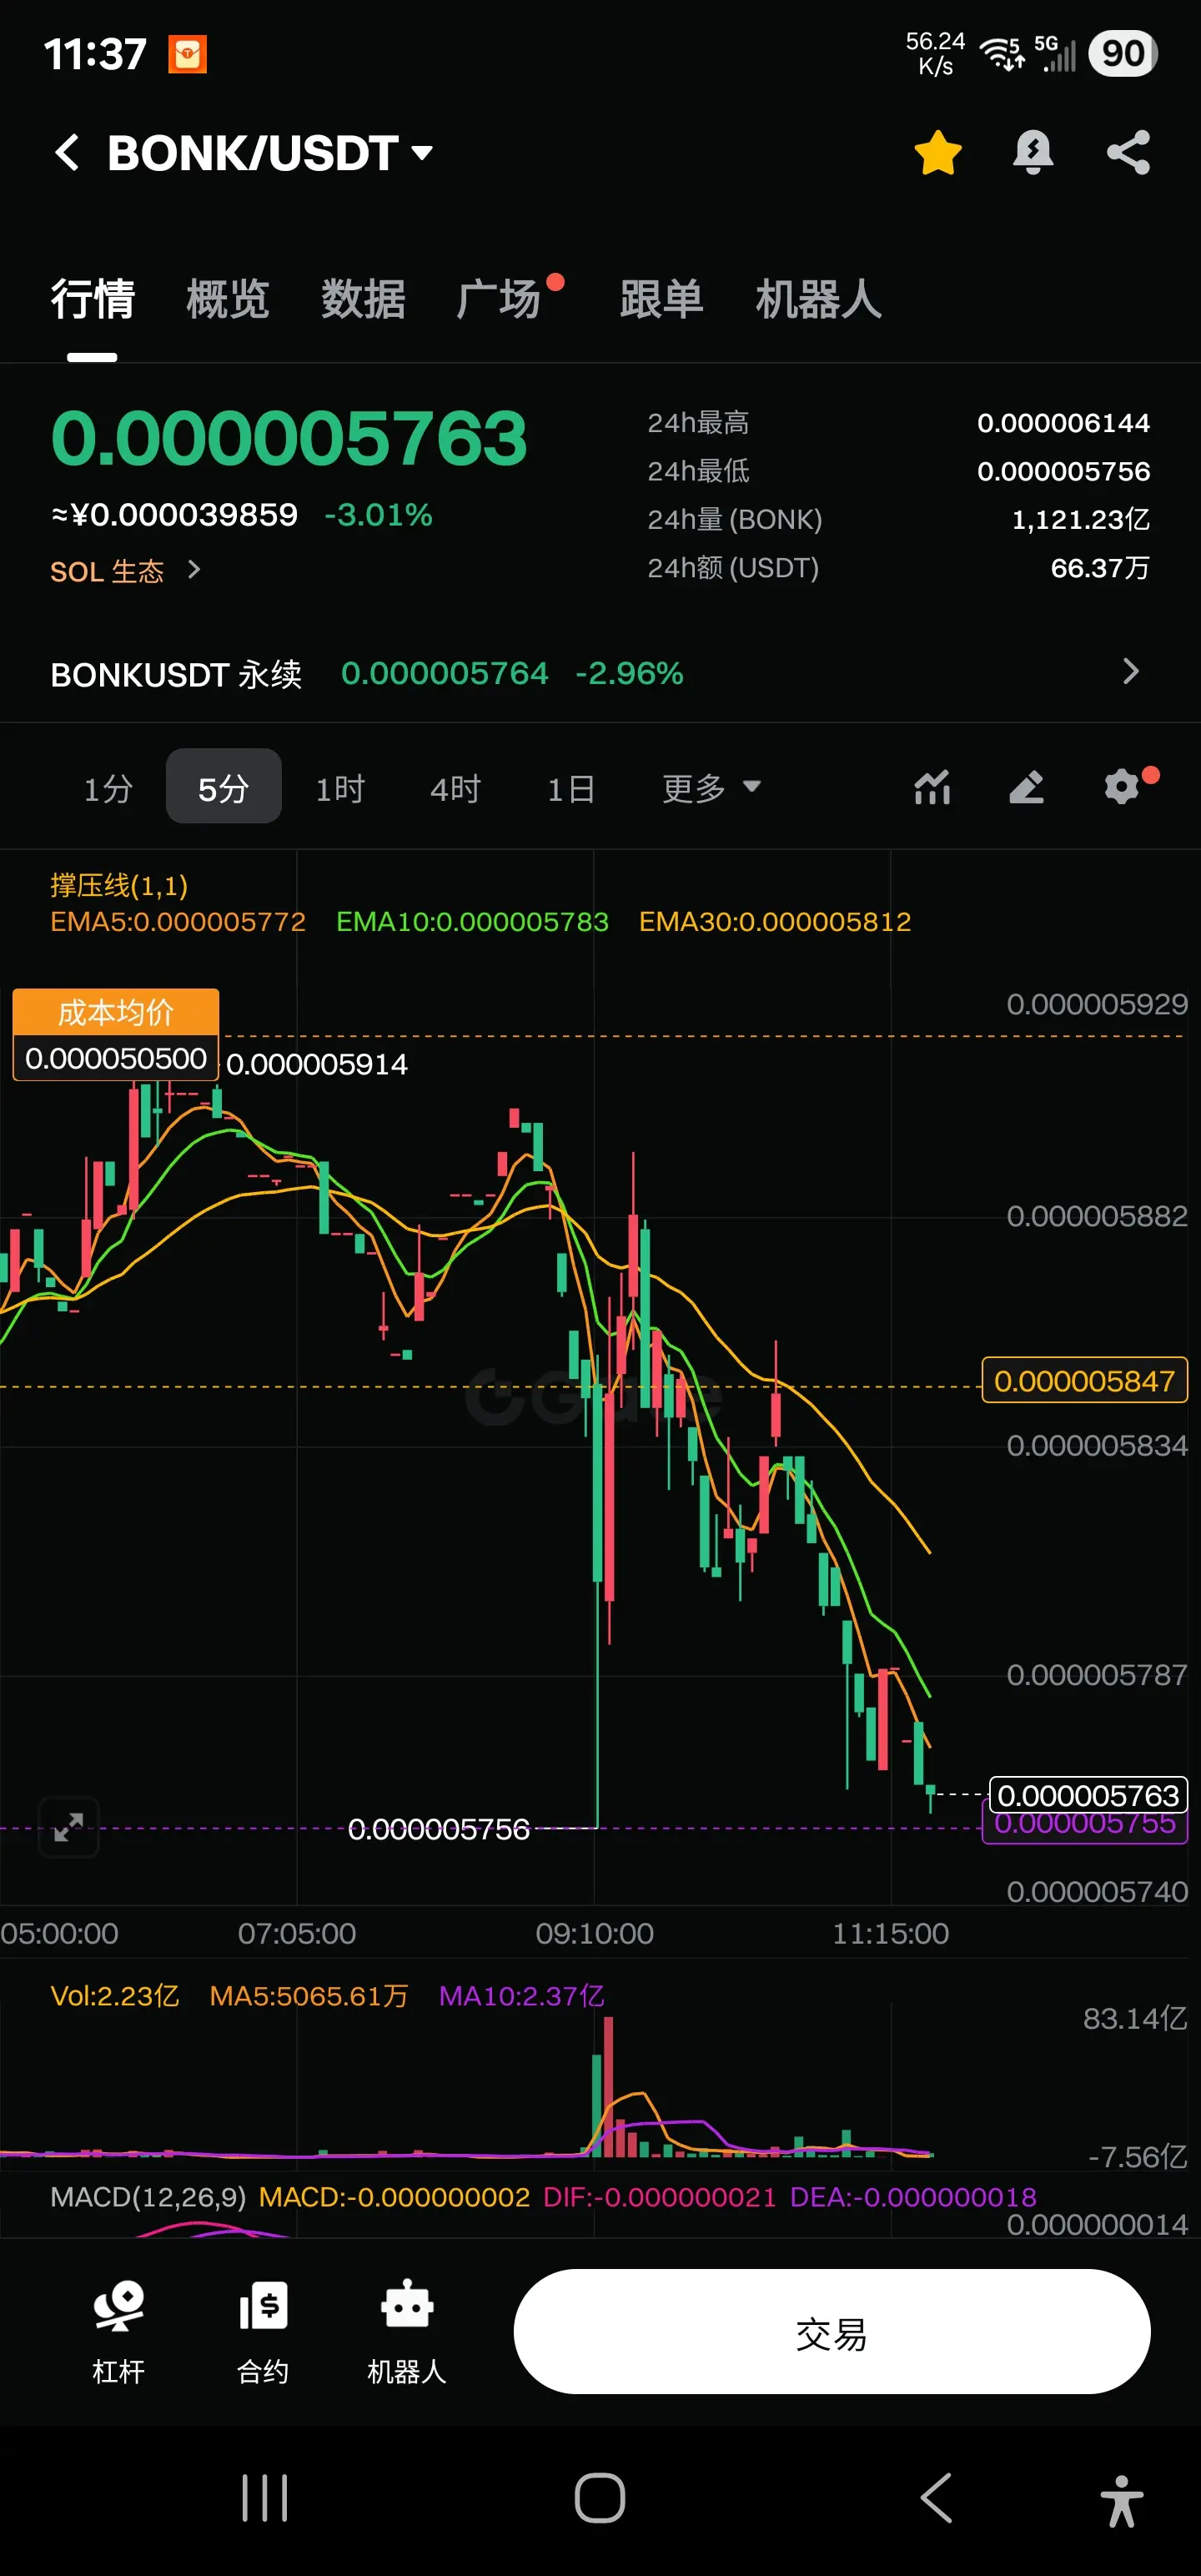Select the 5分 chart interval
This screenshot has width=1201, height=2576.
(223, 787)
